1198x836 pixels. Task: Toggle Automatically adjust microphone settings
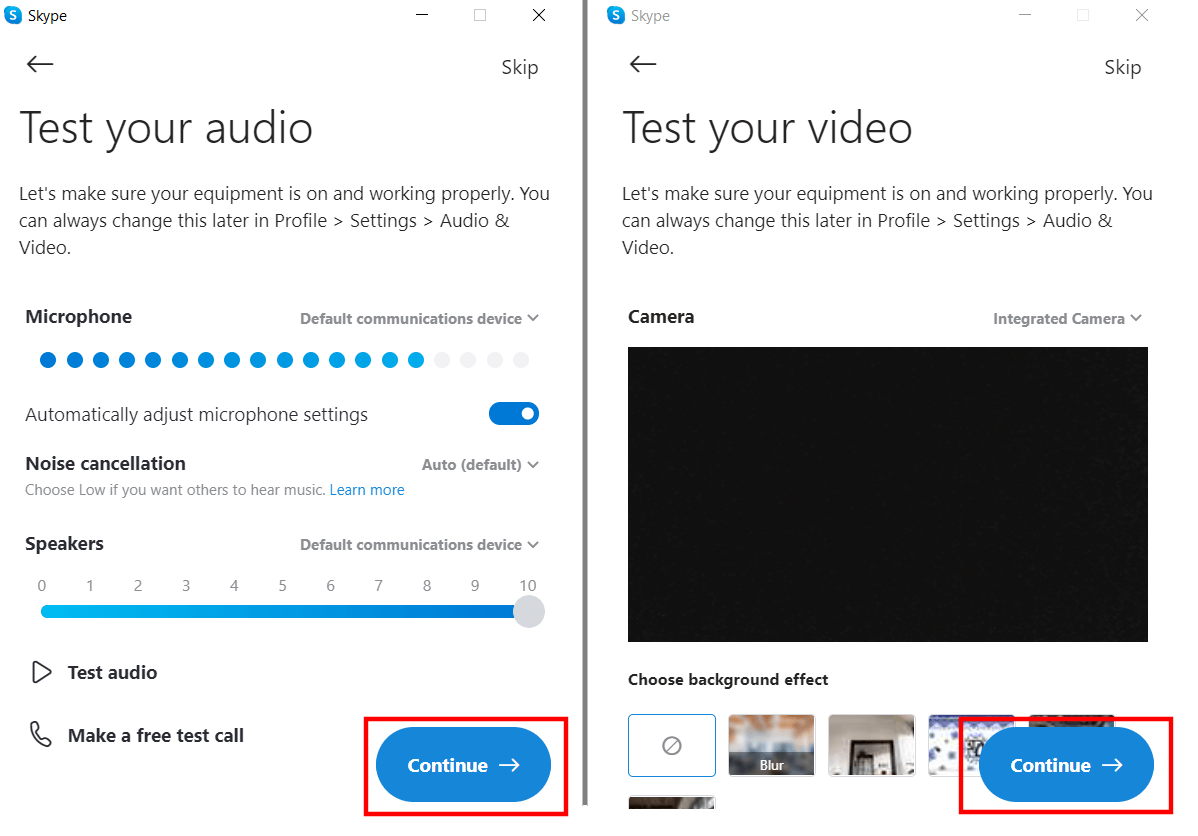coord(513,413)
